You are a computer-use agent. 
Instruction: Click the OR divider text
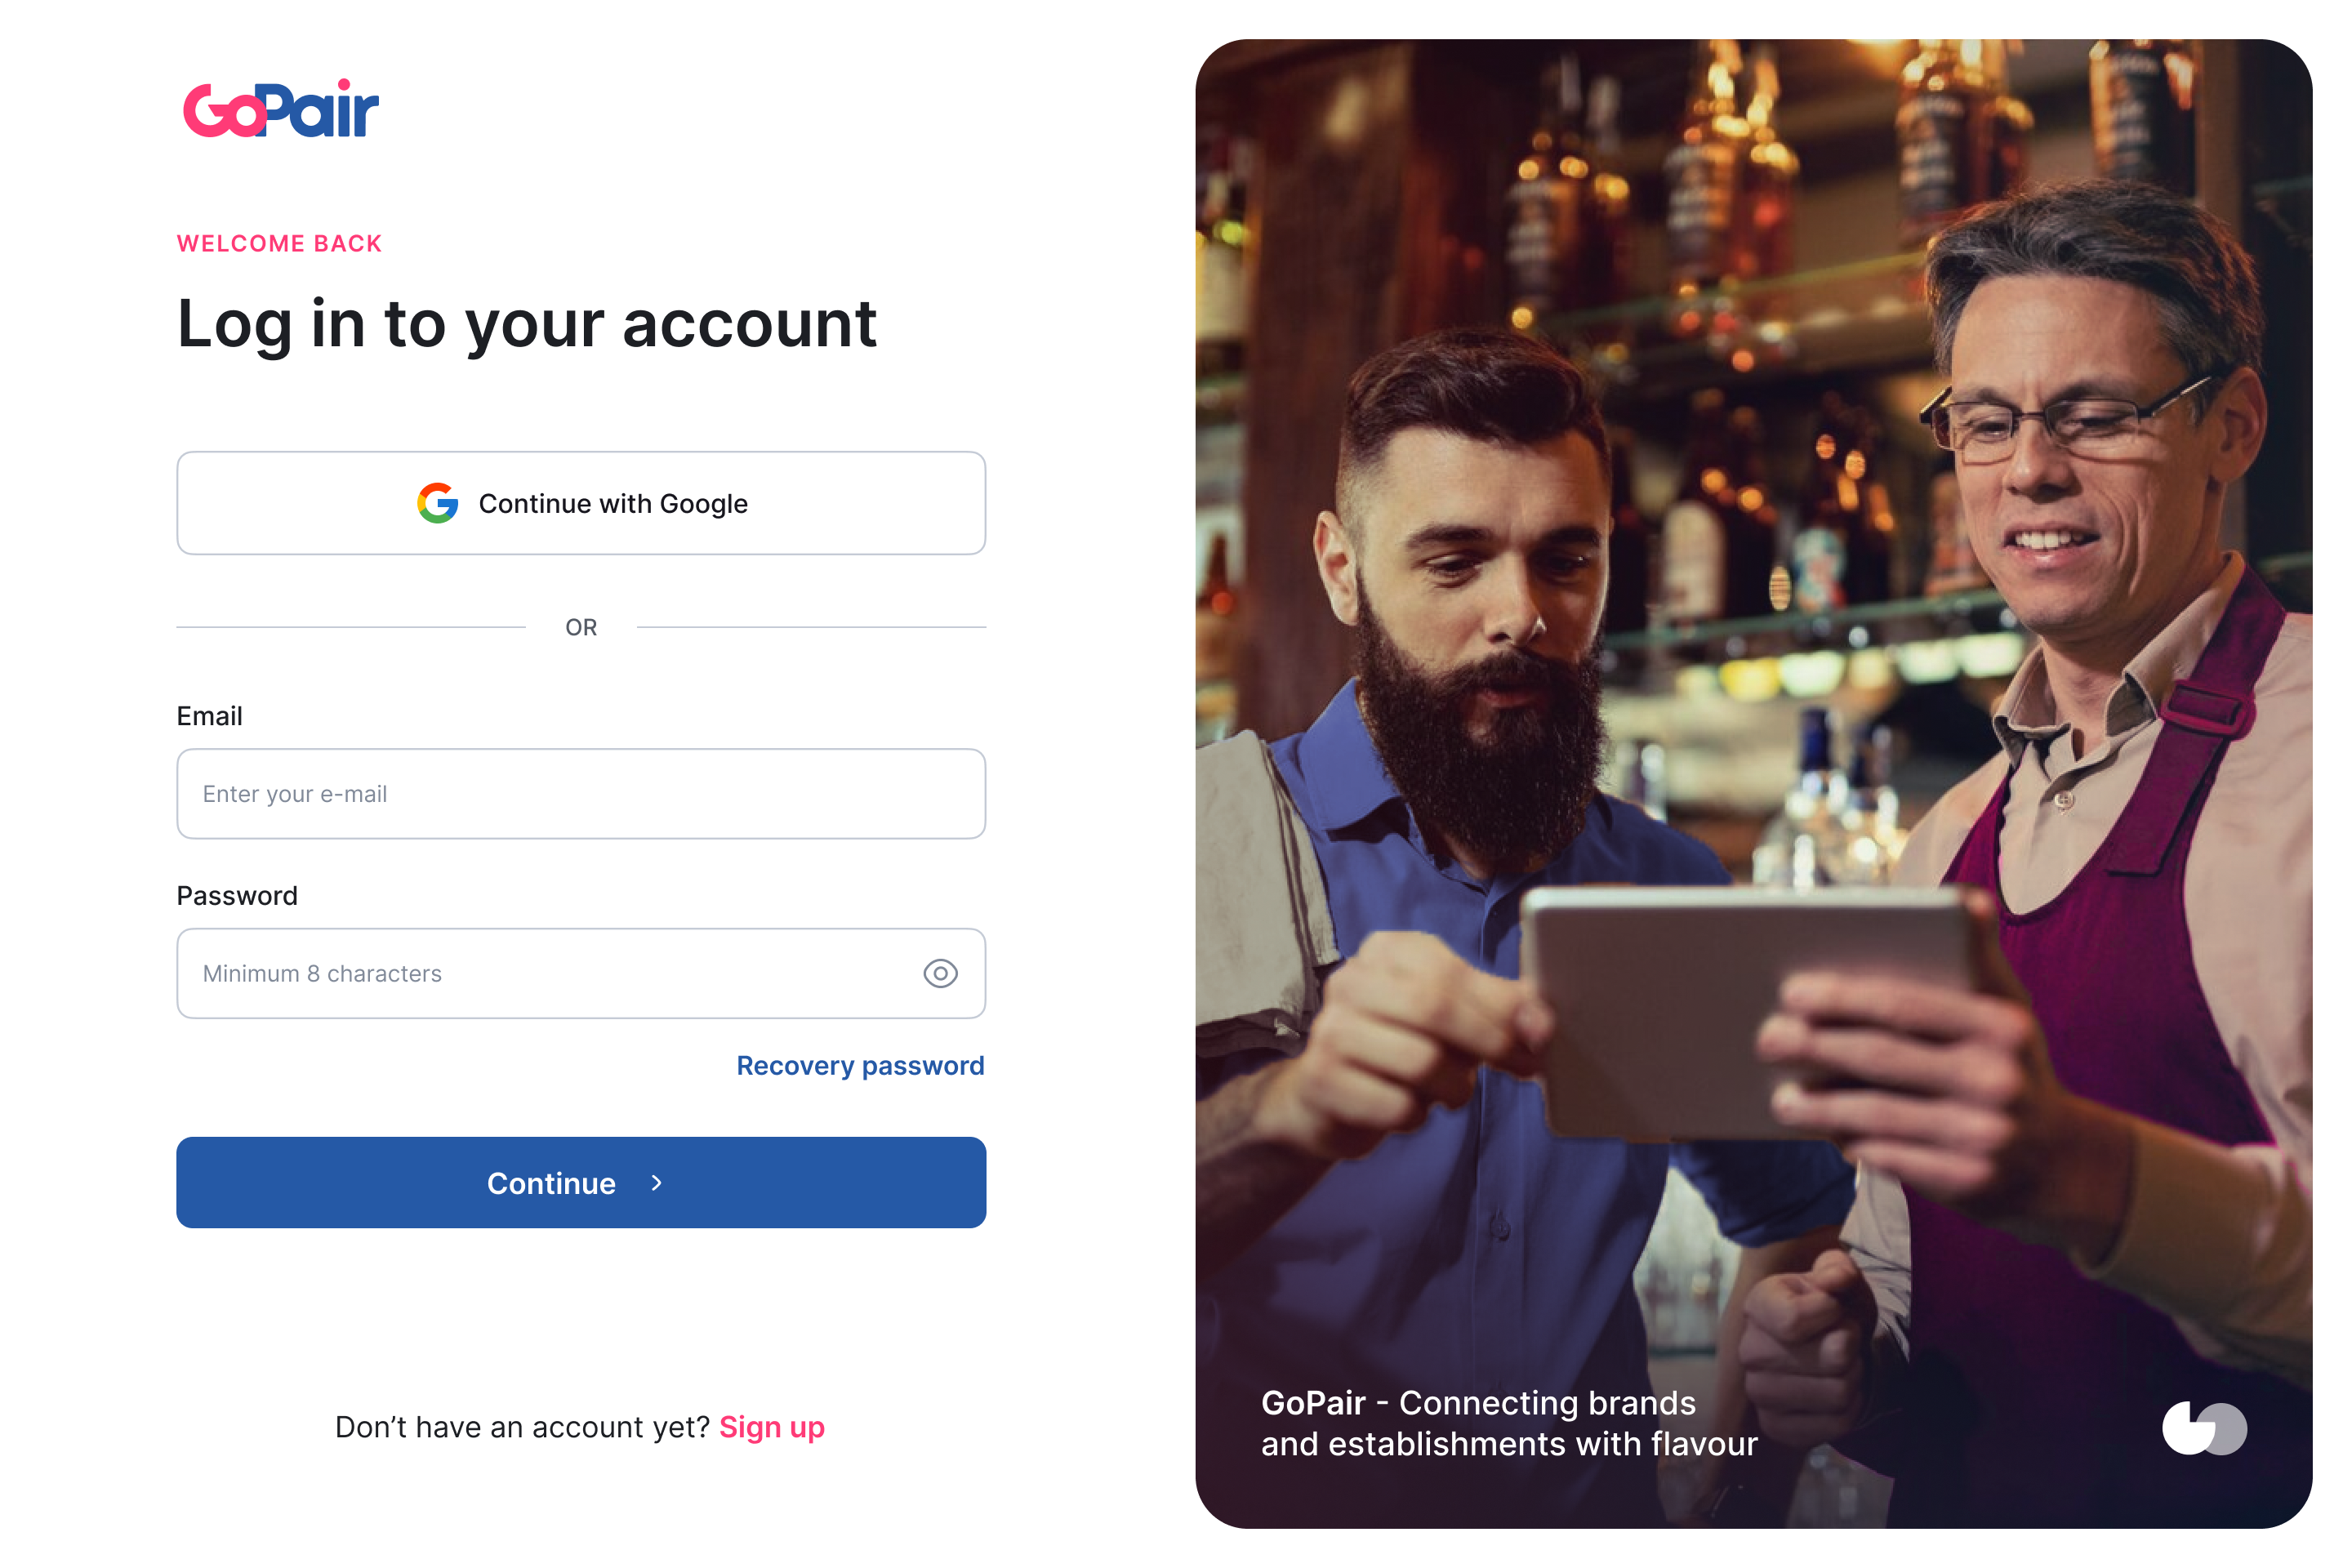pyautogui.click(x=581, y=627)
